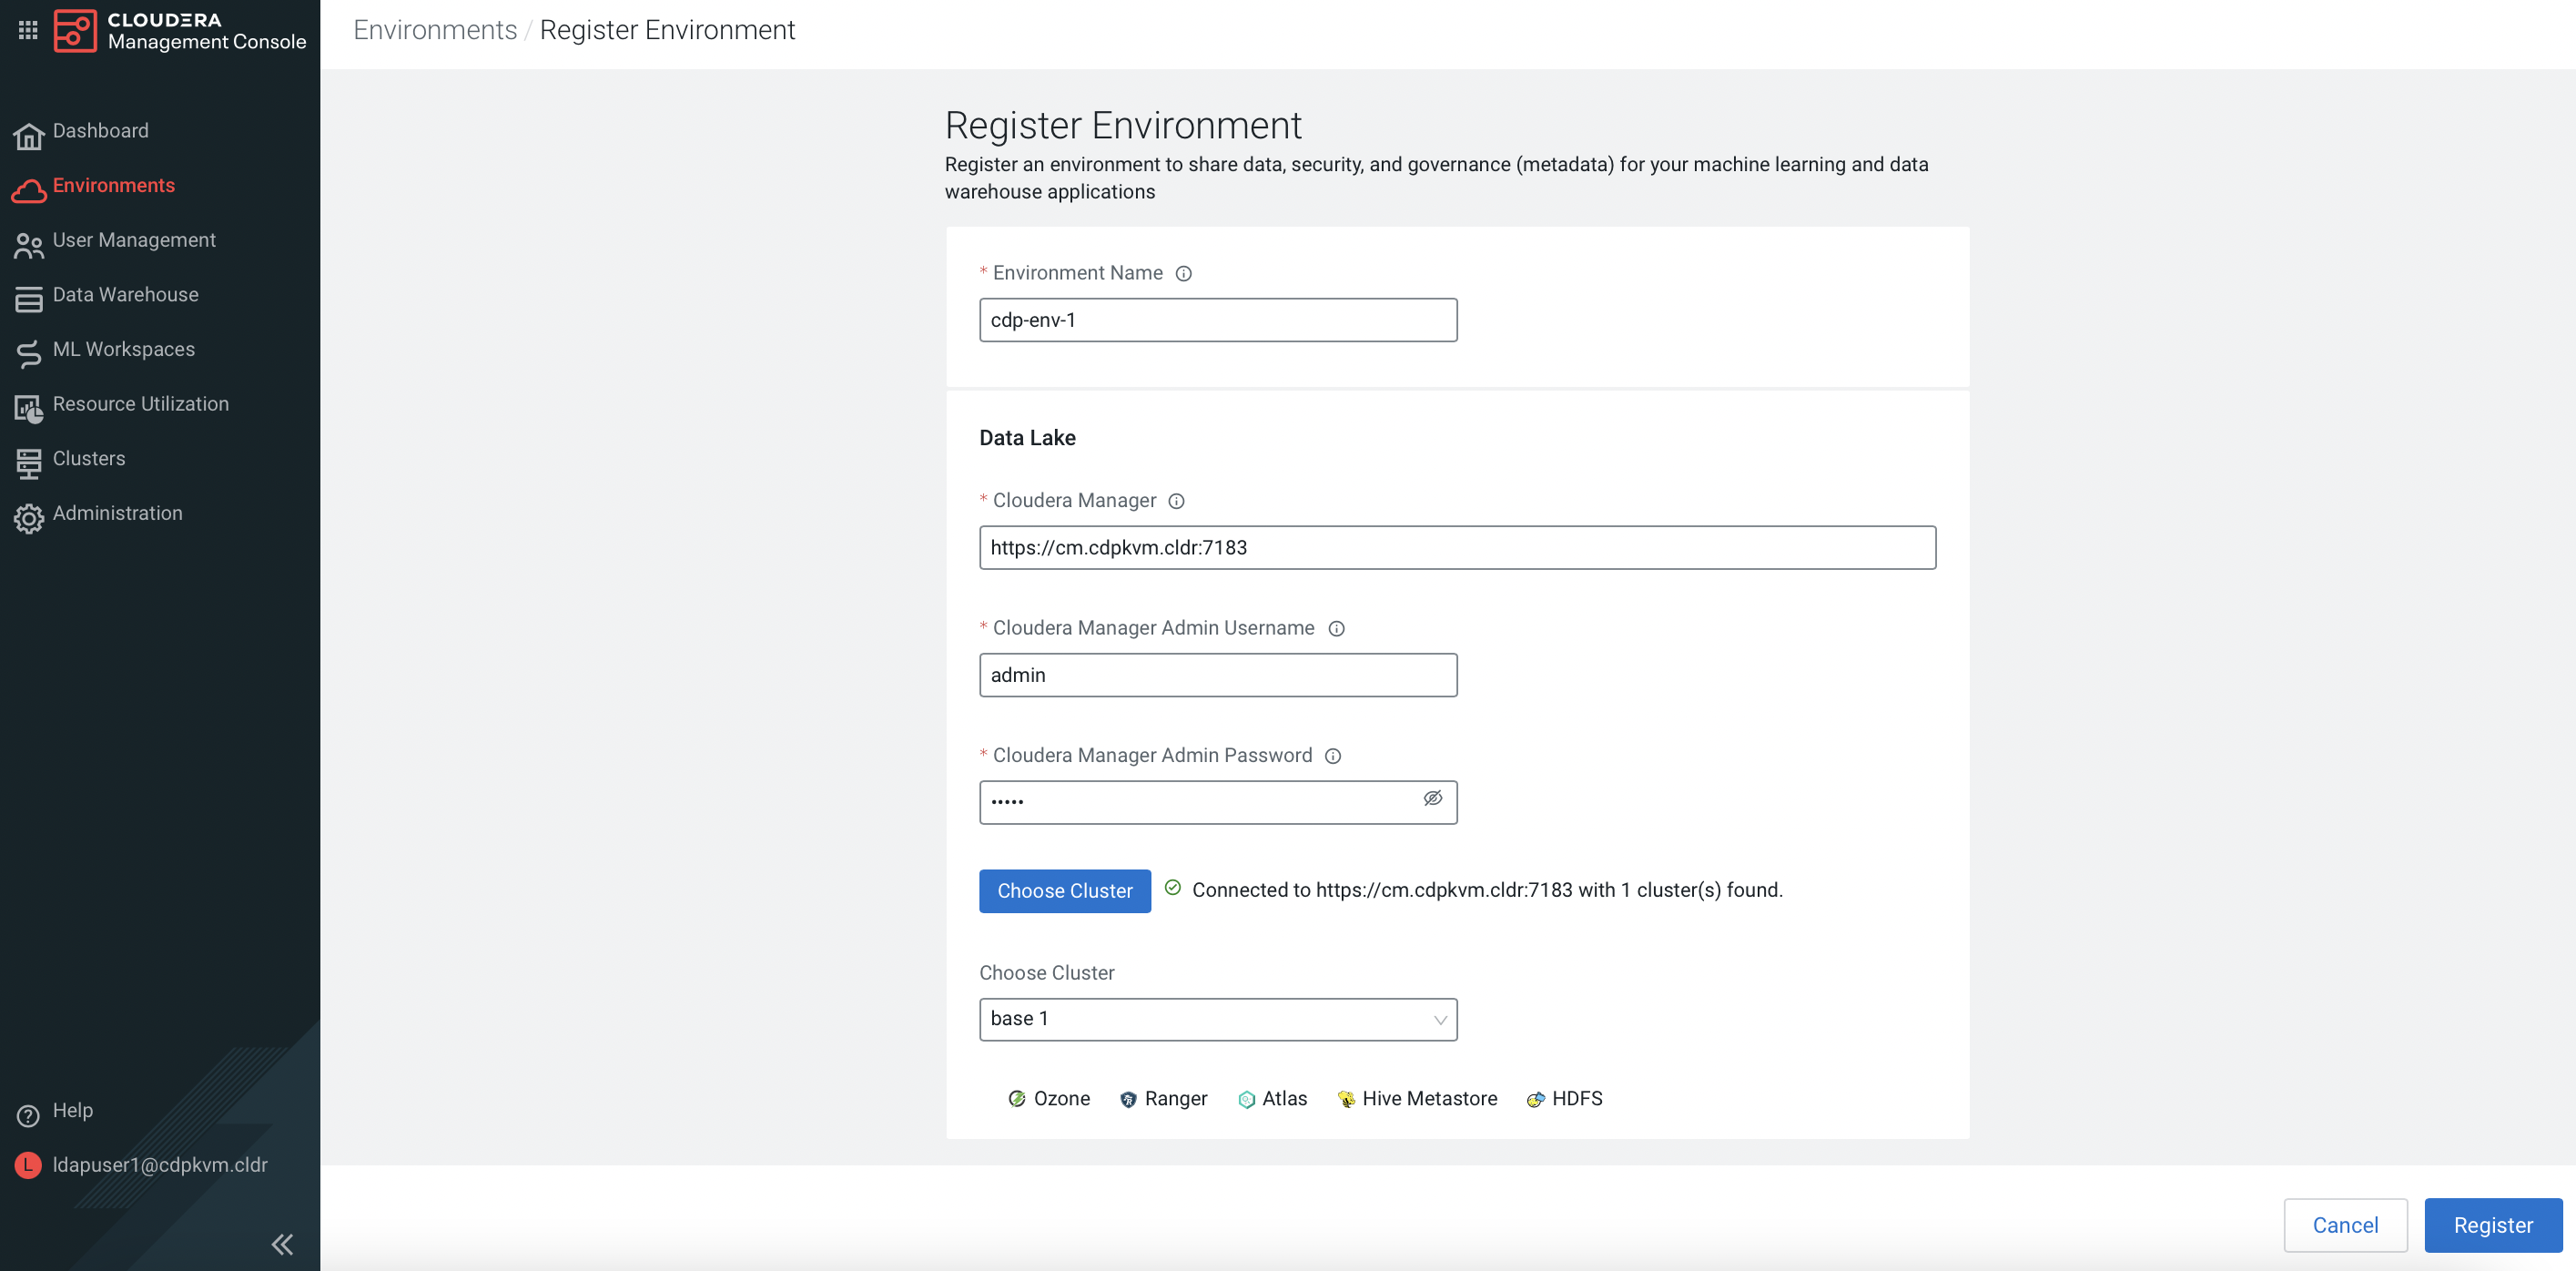Show the Cloudera Manager Admin Password
This screenshot has height=1271, width=2576.
[1432, 799]
